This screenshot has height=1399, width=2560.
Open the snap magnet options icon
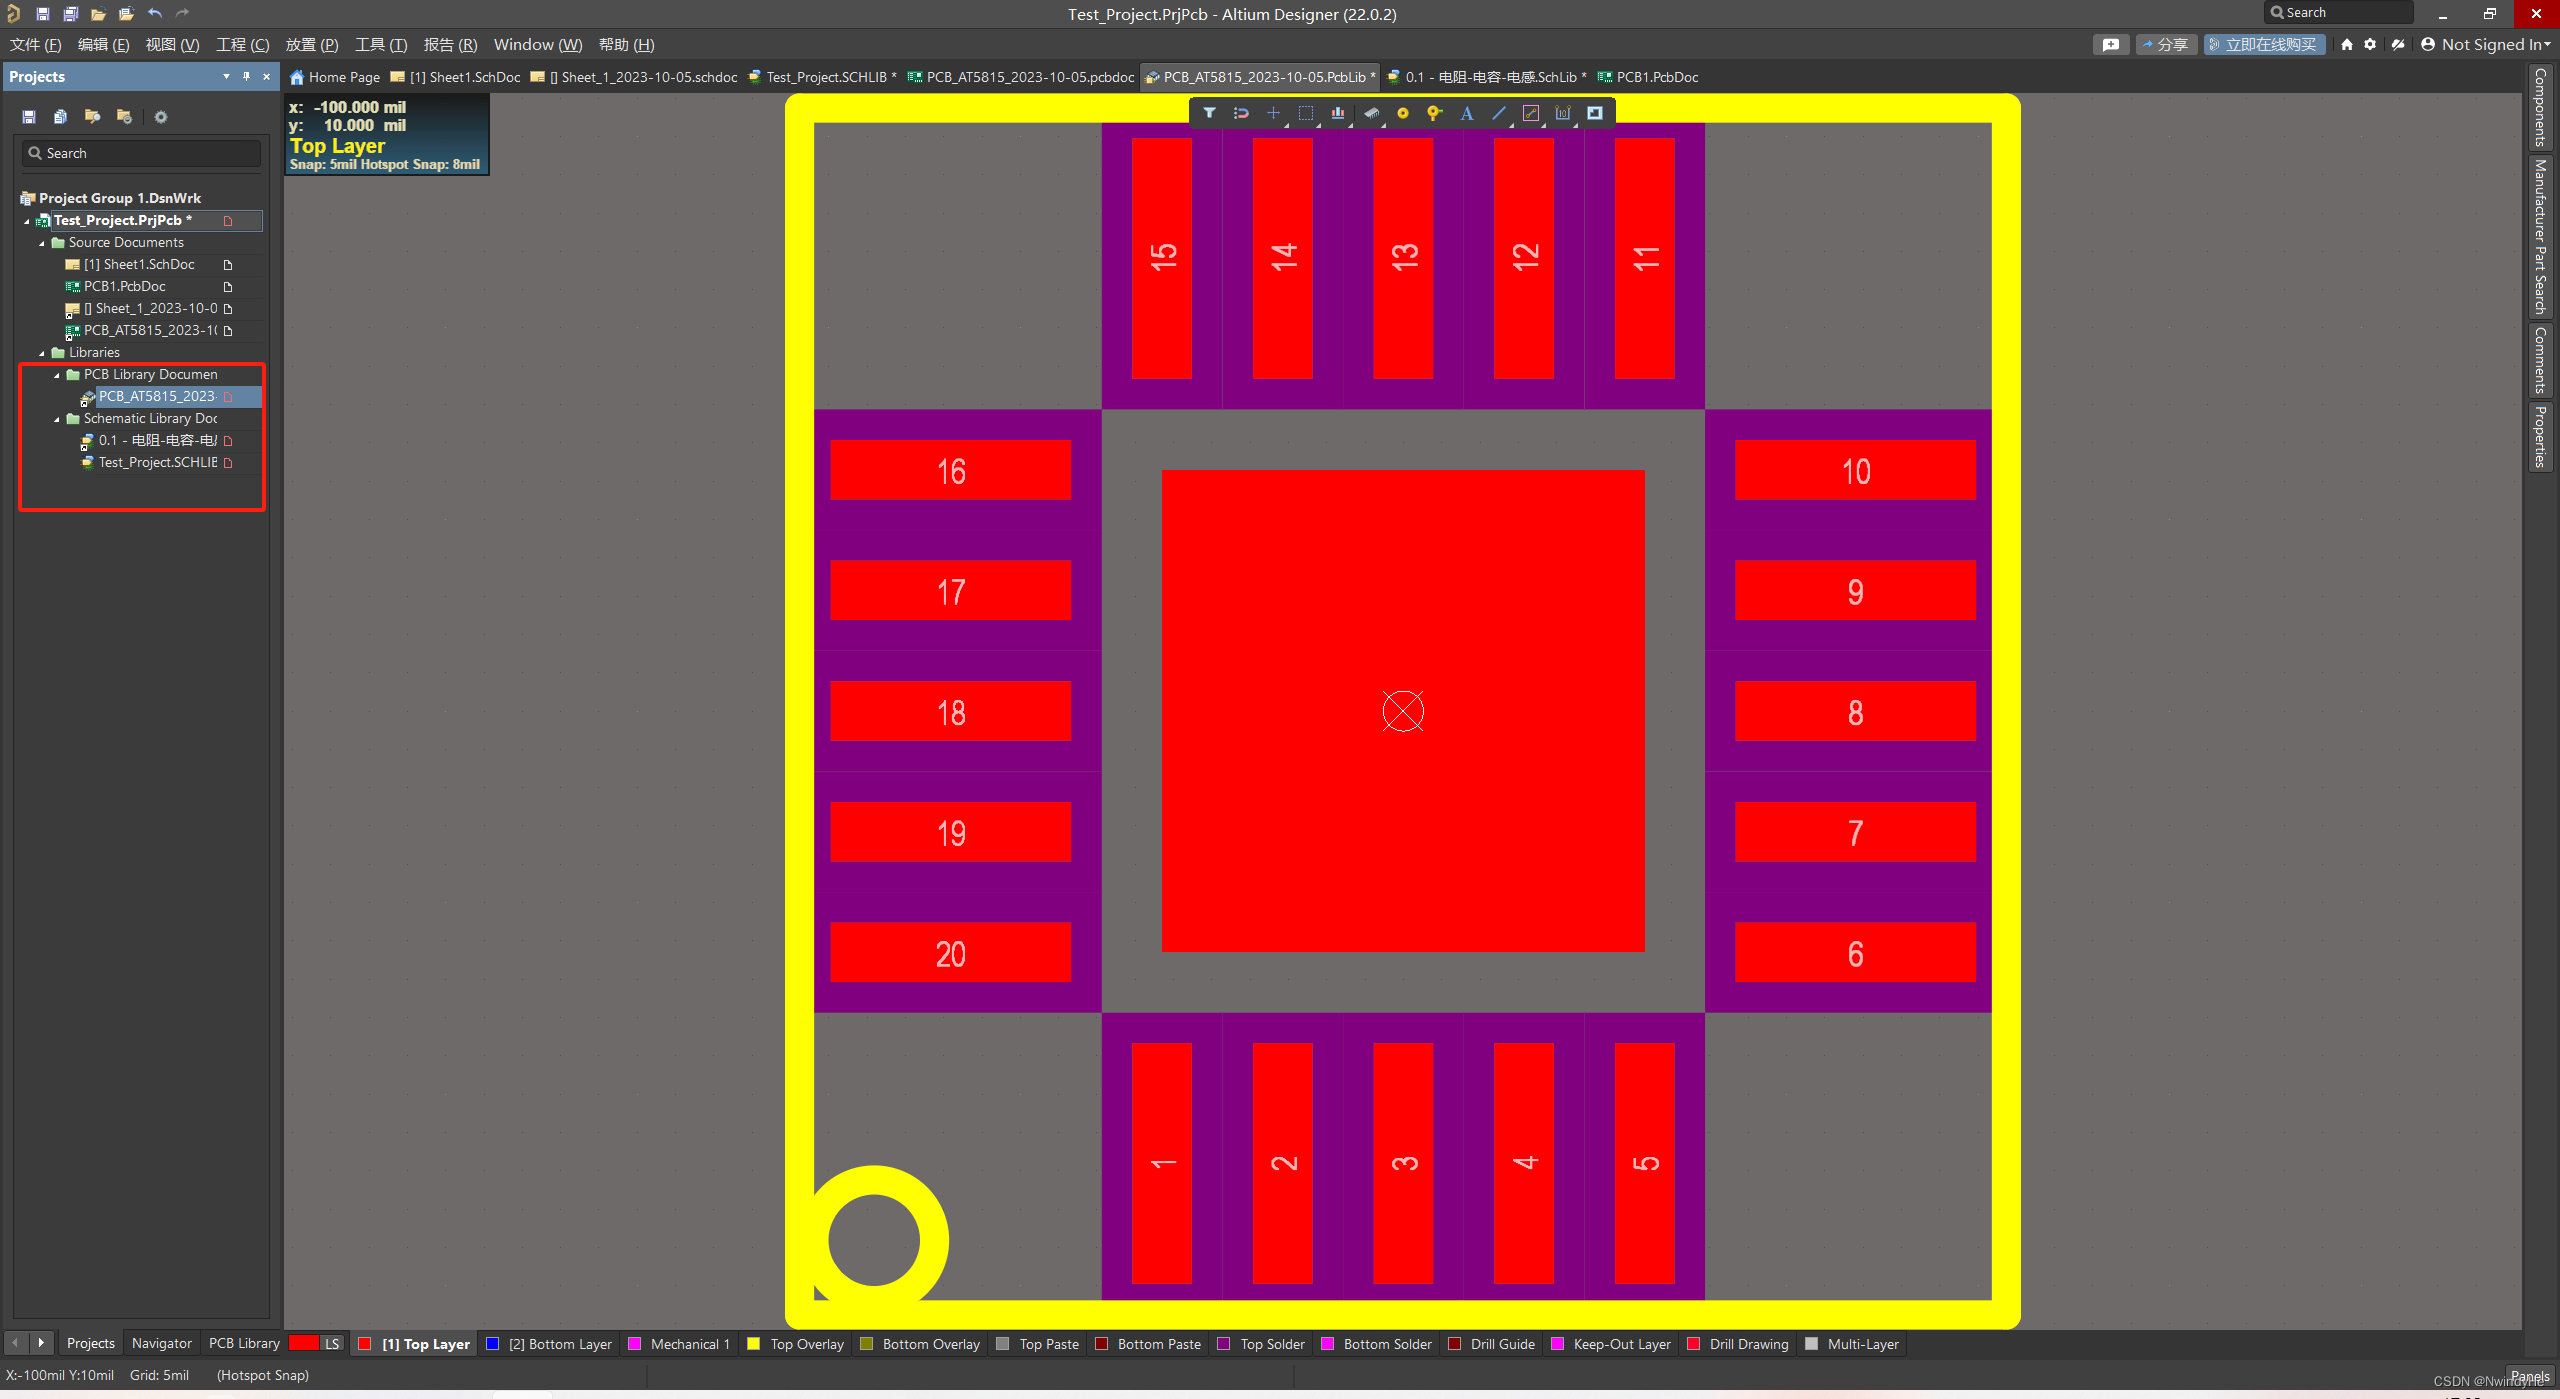1241,113
